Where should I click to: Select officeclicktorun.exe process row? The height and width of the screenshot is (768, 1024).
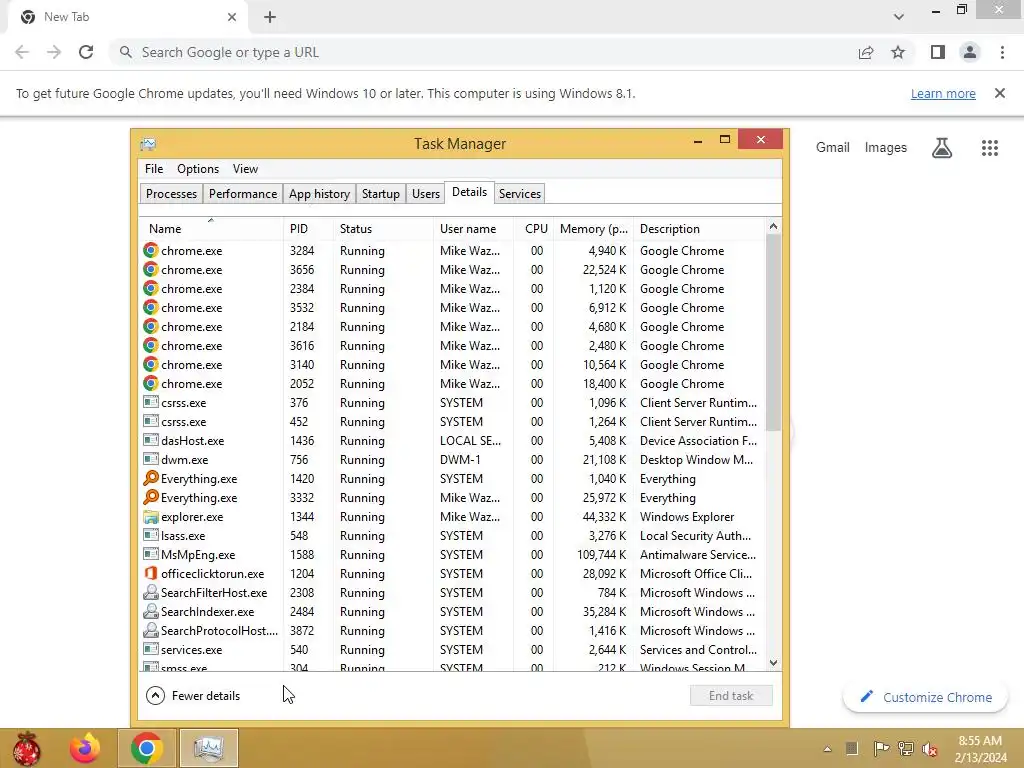pyautogui.click(x=452, y=573)
